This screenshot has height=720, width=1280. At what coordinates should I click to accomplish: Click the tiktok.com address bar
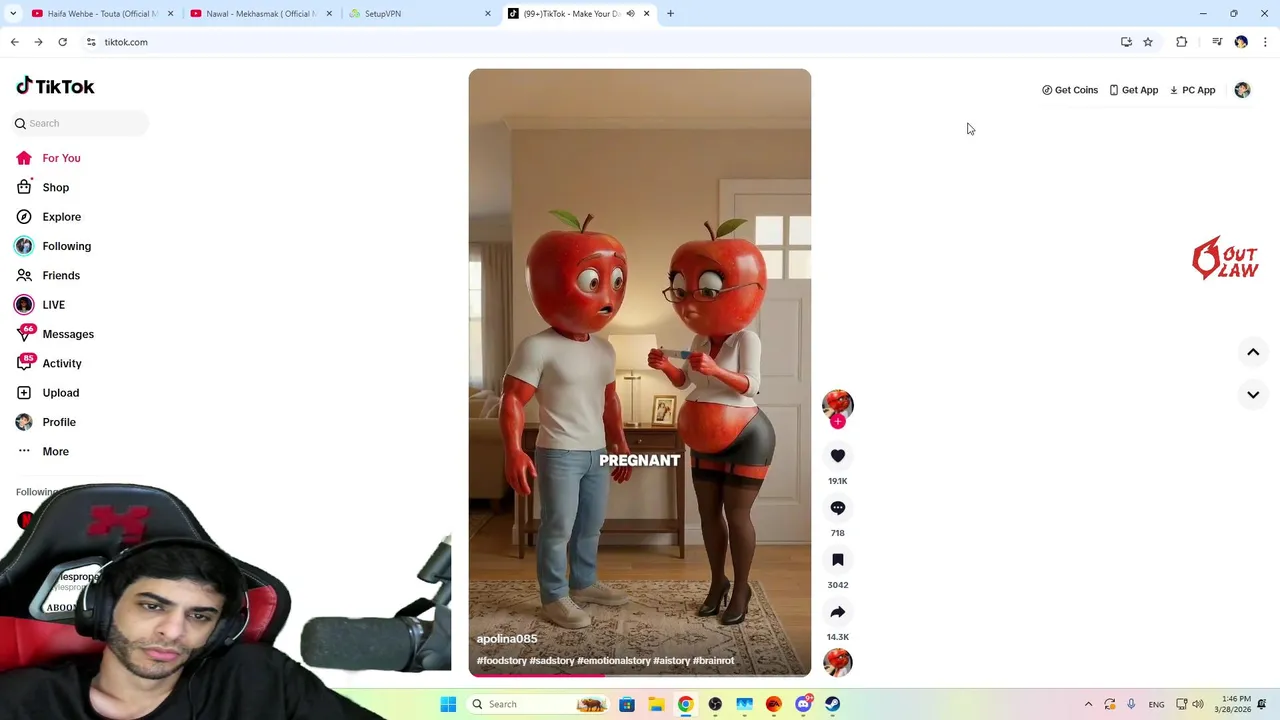[x=600, y=42]
